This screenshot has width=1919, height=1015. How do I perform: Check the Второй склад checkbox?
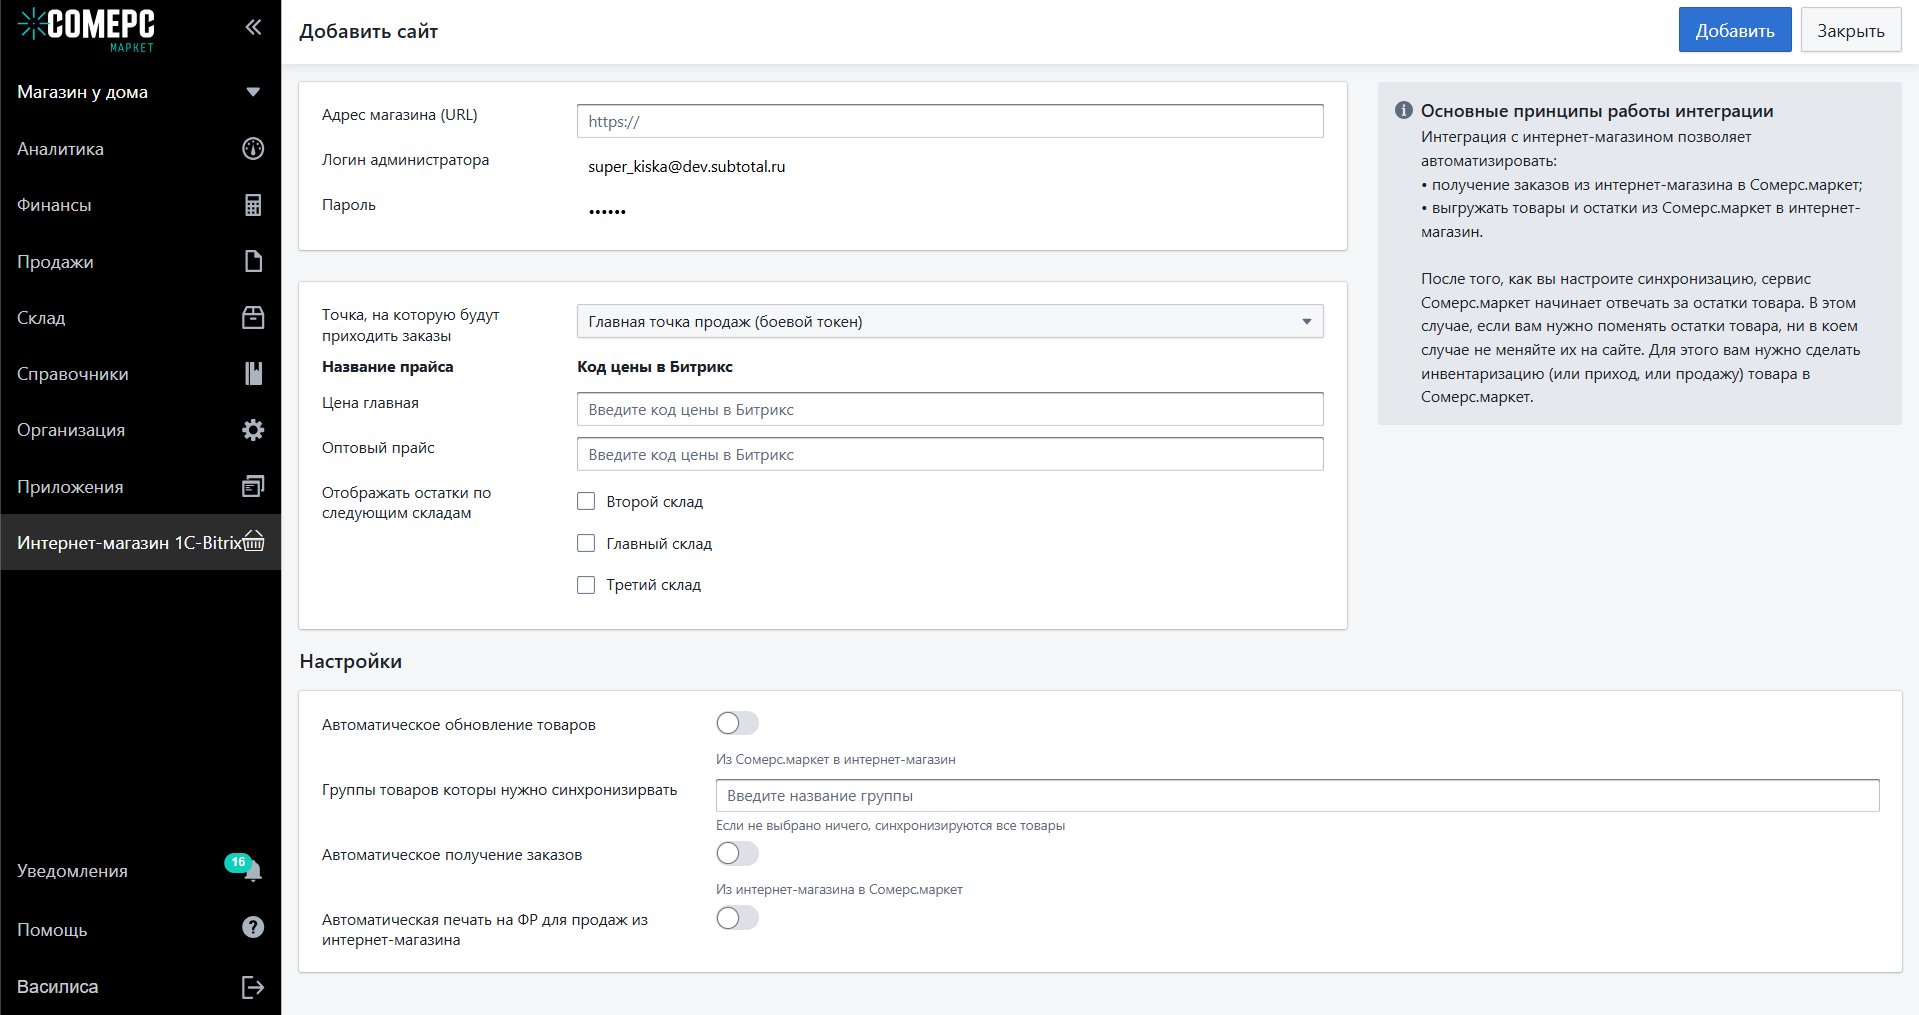(x=586, y=501)
